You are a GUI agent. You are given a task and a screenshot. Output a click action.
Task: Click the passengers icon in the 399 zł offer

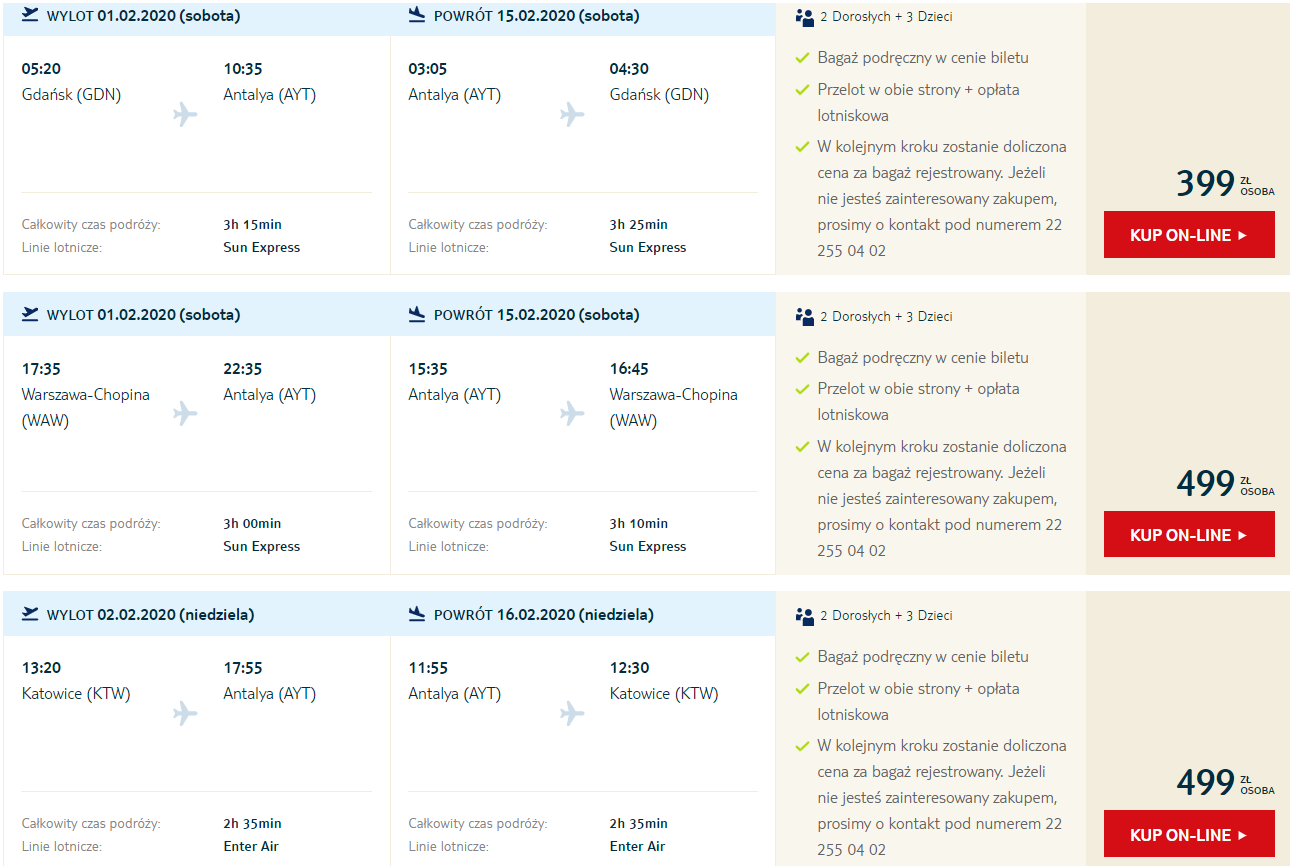[805, 17]
